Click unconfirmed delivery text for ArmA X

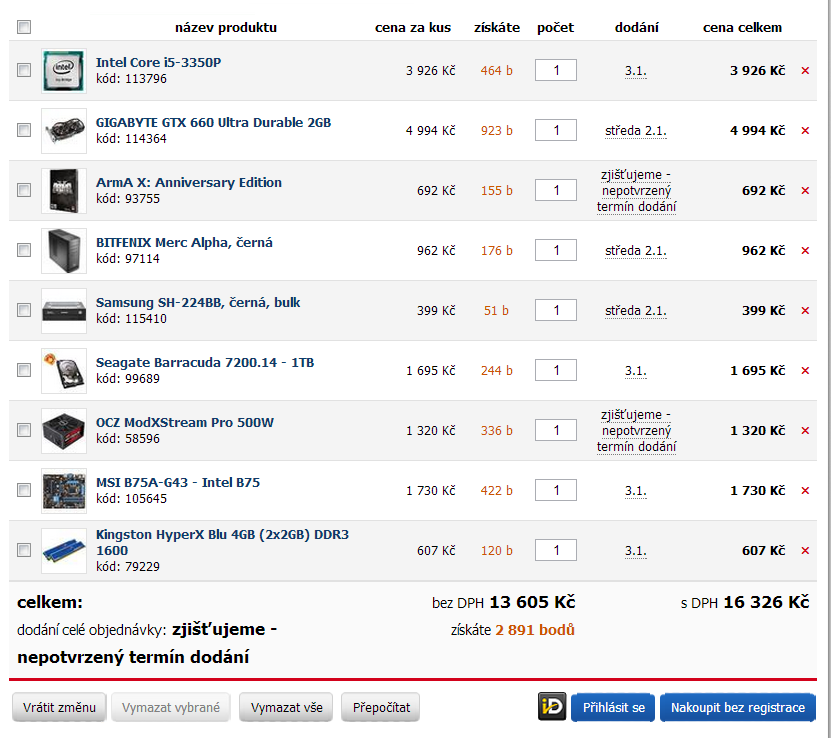(x=636, y=191)
